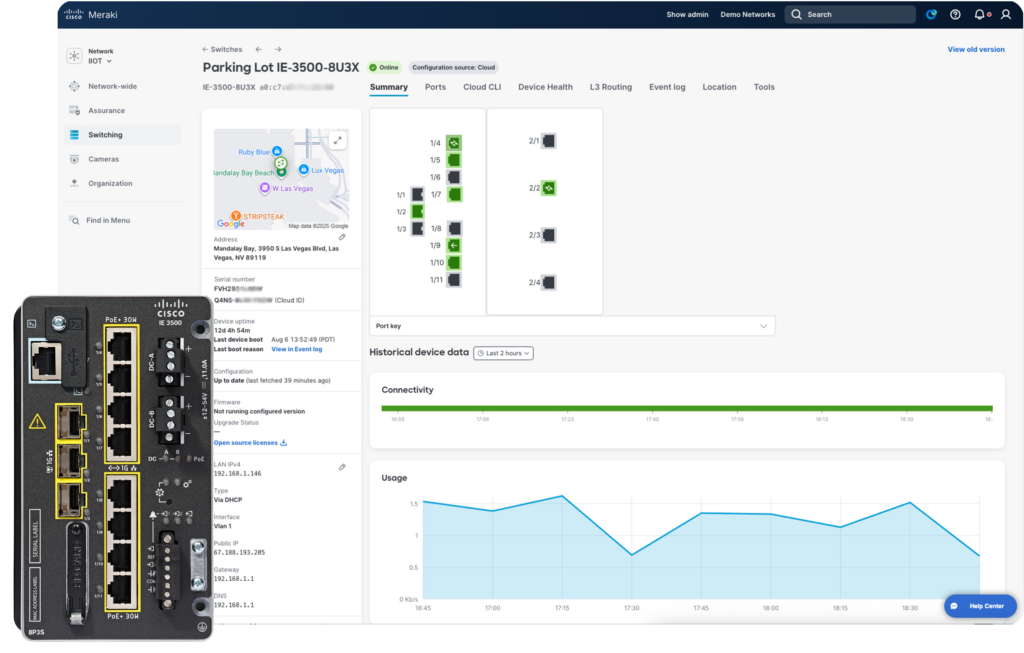Open the Cloud CLI tab

point(482,87)
